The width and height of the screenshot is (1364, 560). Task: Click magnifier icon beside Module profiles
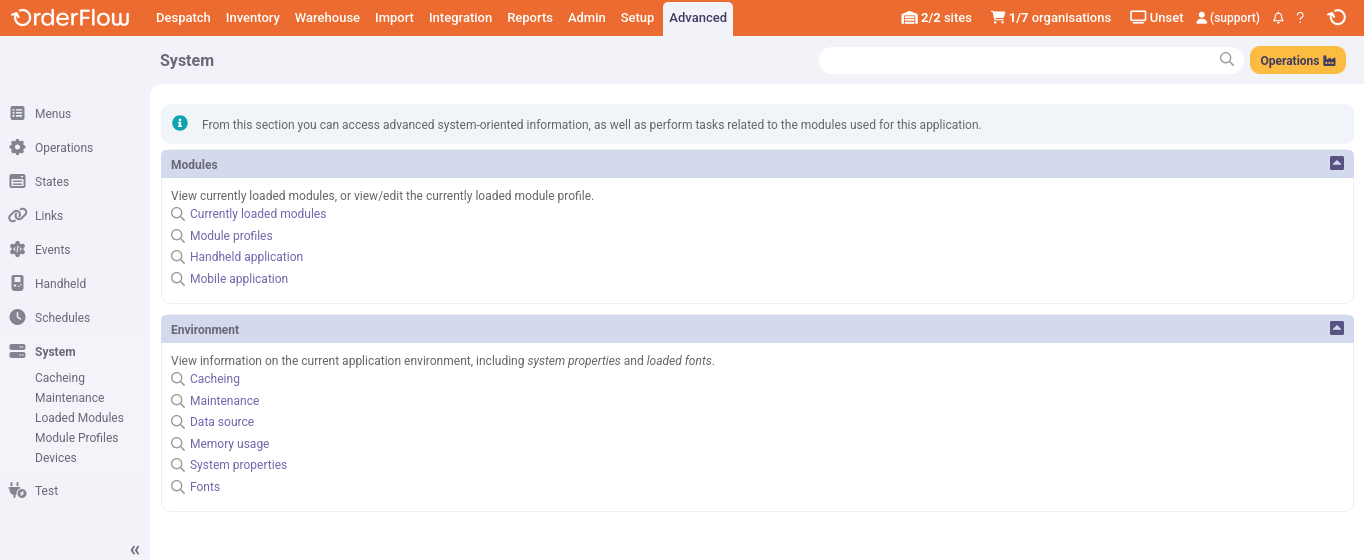point(178,236)
